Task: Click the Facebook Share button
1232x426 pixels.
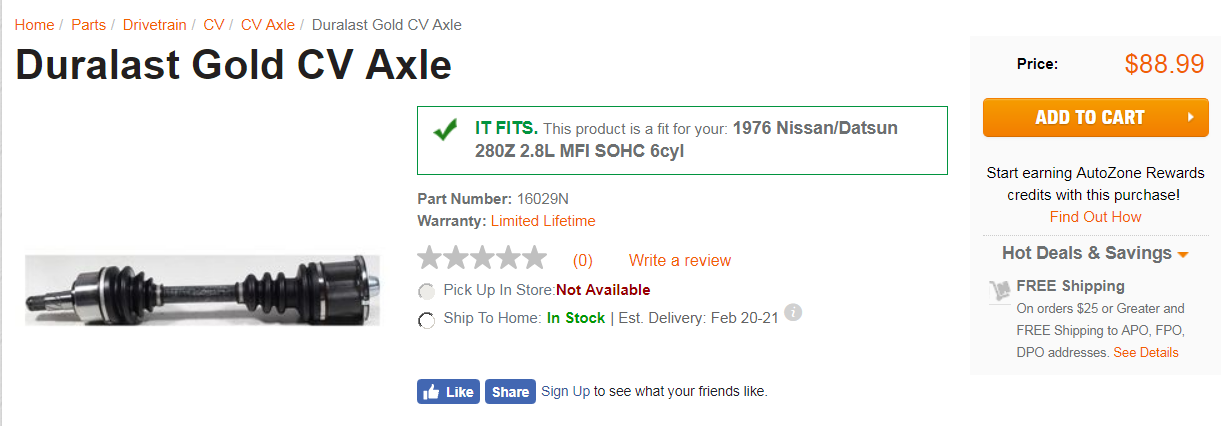Action: 510,392
